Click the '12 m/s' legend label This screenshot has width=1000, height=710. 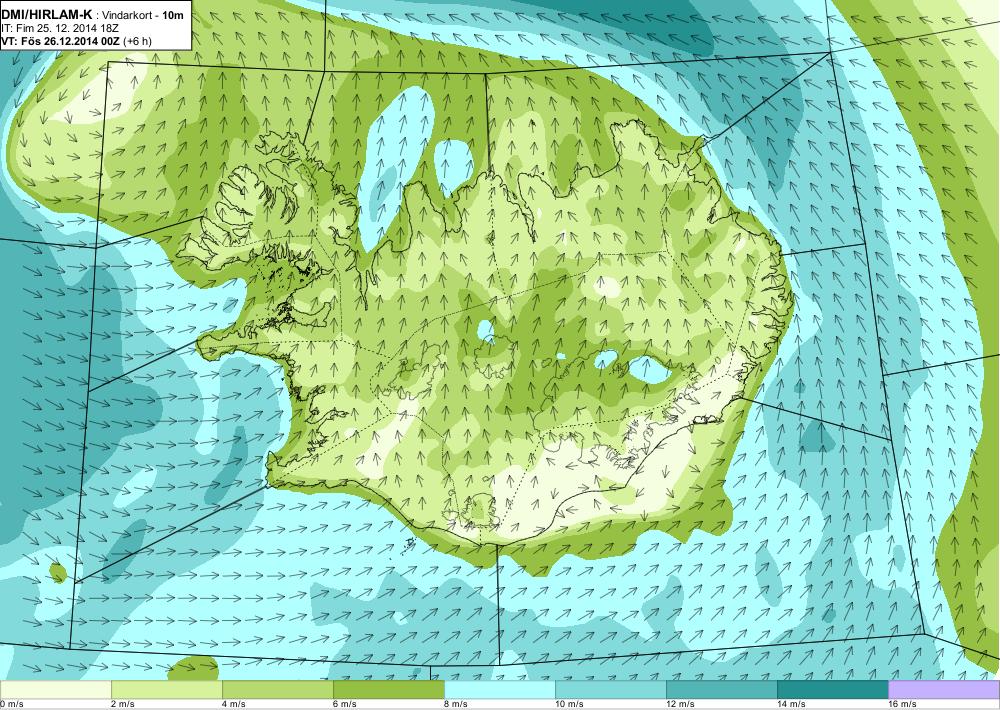(680, 704)
